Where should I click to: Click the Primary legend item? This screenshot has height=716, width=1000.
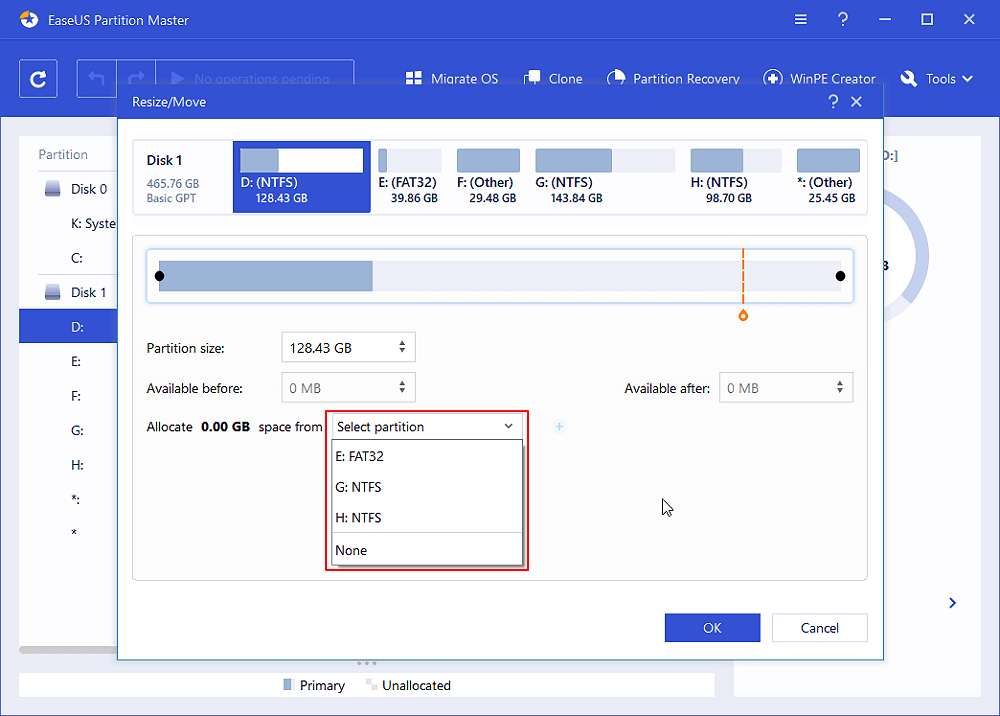[314, 685]
